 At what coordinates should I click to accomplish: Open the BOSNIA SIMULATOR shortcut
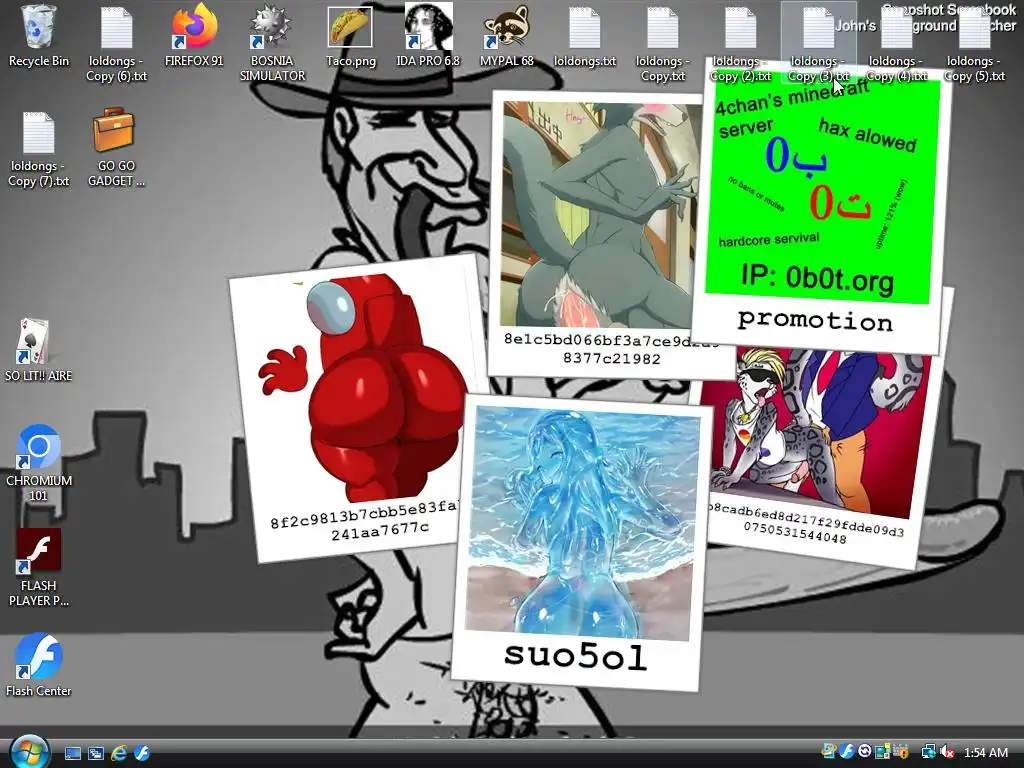pyautogui.click(x=272, y=44)
